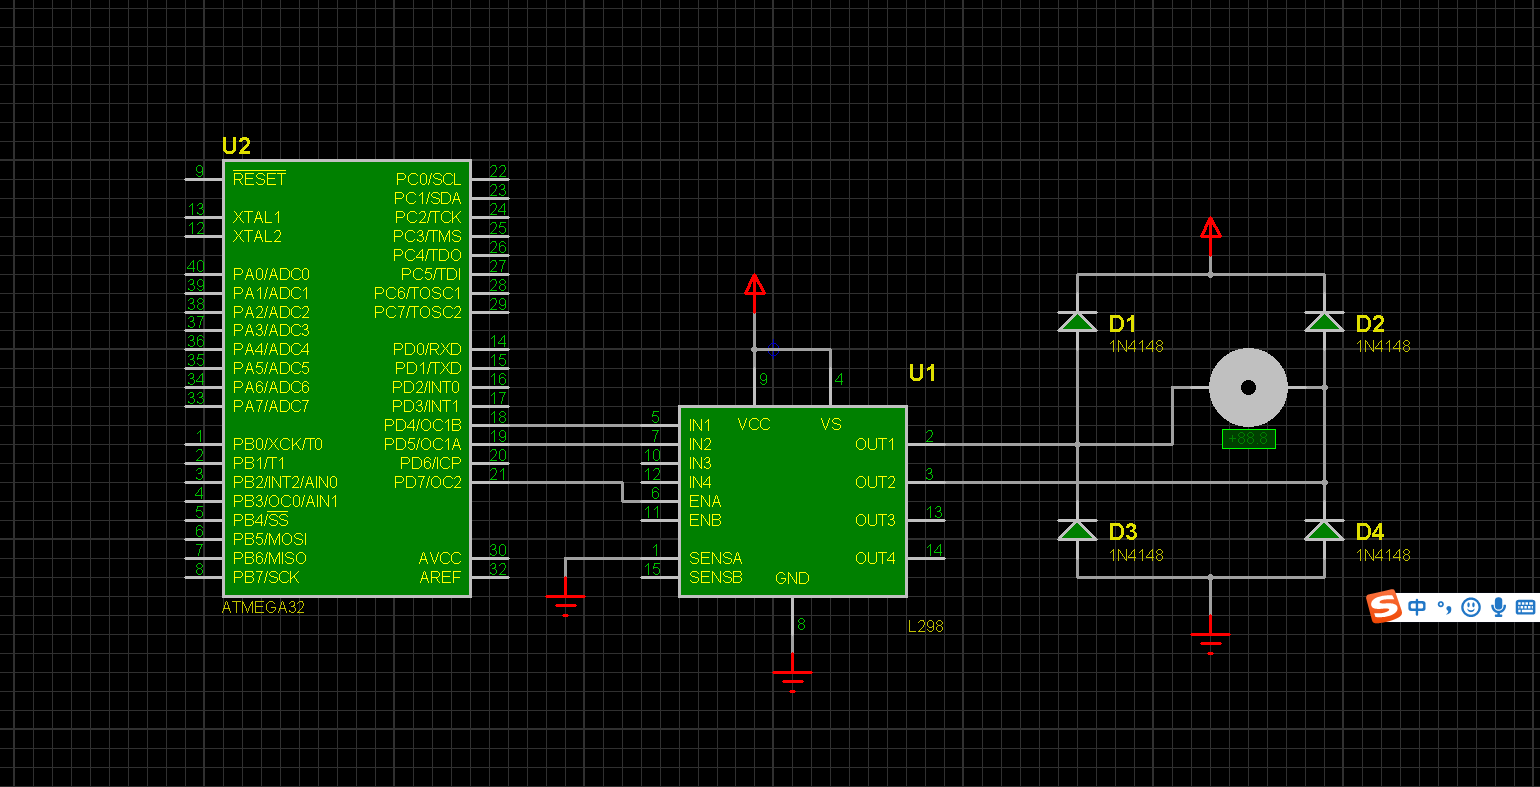Select the ATMEGA32 chip body U2
This screenshot has height=787, width=1540.
click(347, 378)
